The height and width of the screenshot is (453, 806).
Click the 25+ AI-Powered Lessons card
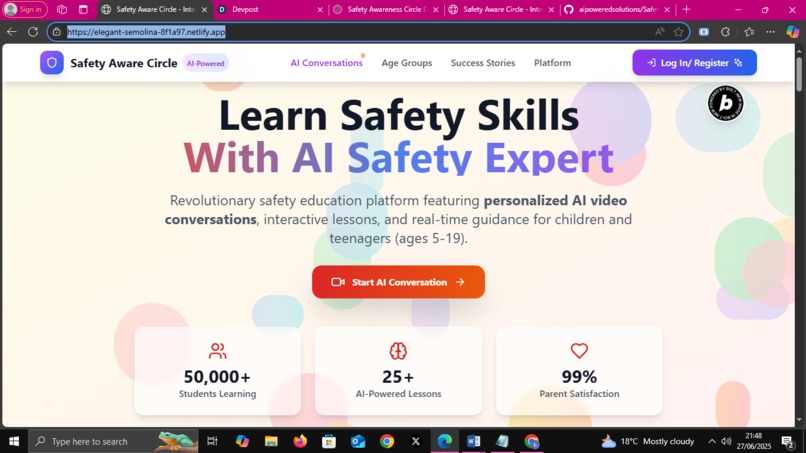tap(398, 371)
